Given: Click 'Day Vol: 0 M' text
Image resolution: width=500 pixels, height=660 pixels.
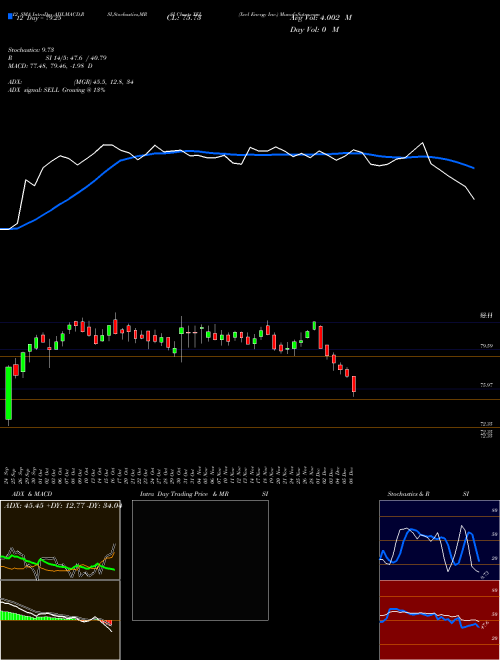Looking at the screenshot, I should 314,29.
